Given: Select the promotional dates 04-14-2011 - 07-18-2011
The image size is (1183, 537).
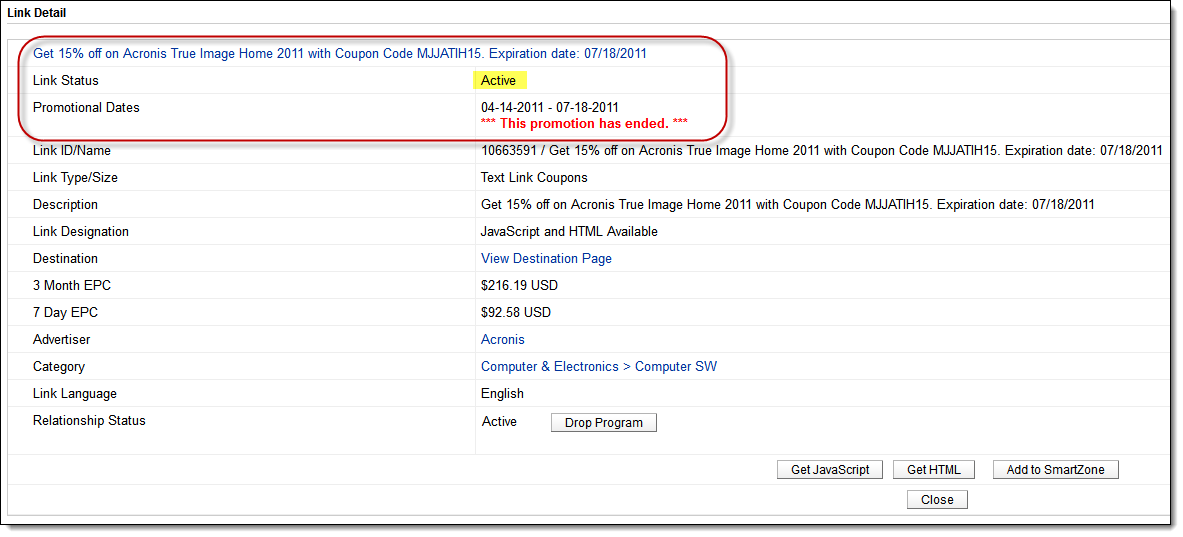Looking at the screenshot, I should point(549,107).
